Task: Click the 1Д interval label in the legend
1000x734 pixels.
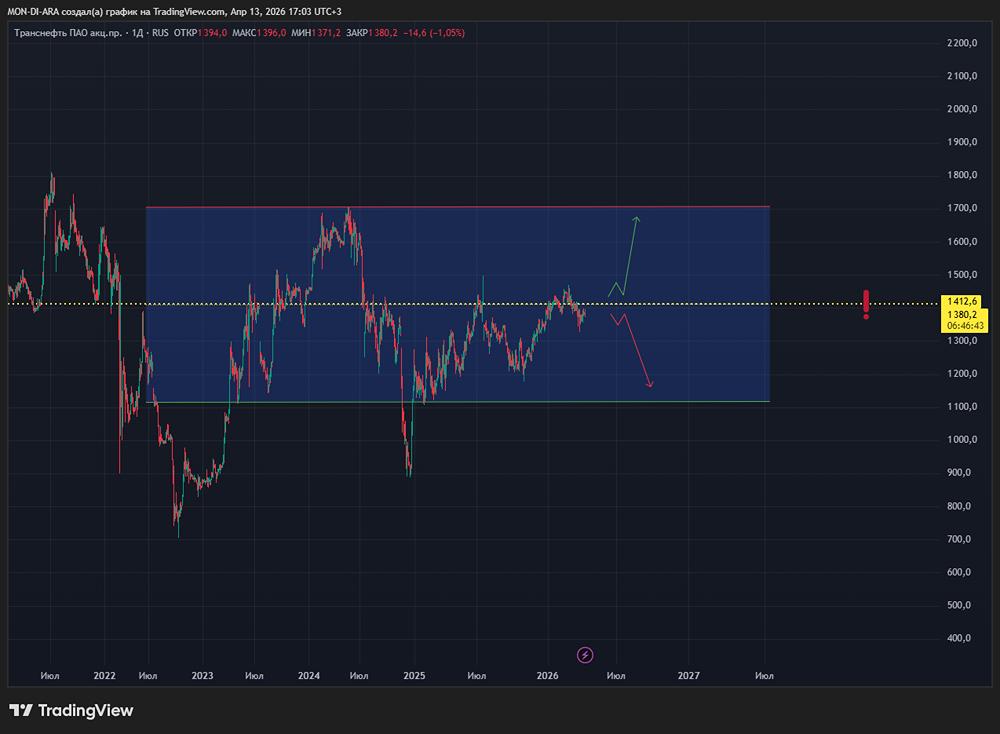Action: [x=137, y=33]
